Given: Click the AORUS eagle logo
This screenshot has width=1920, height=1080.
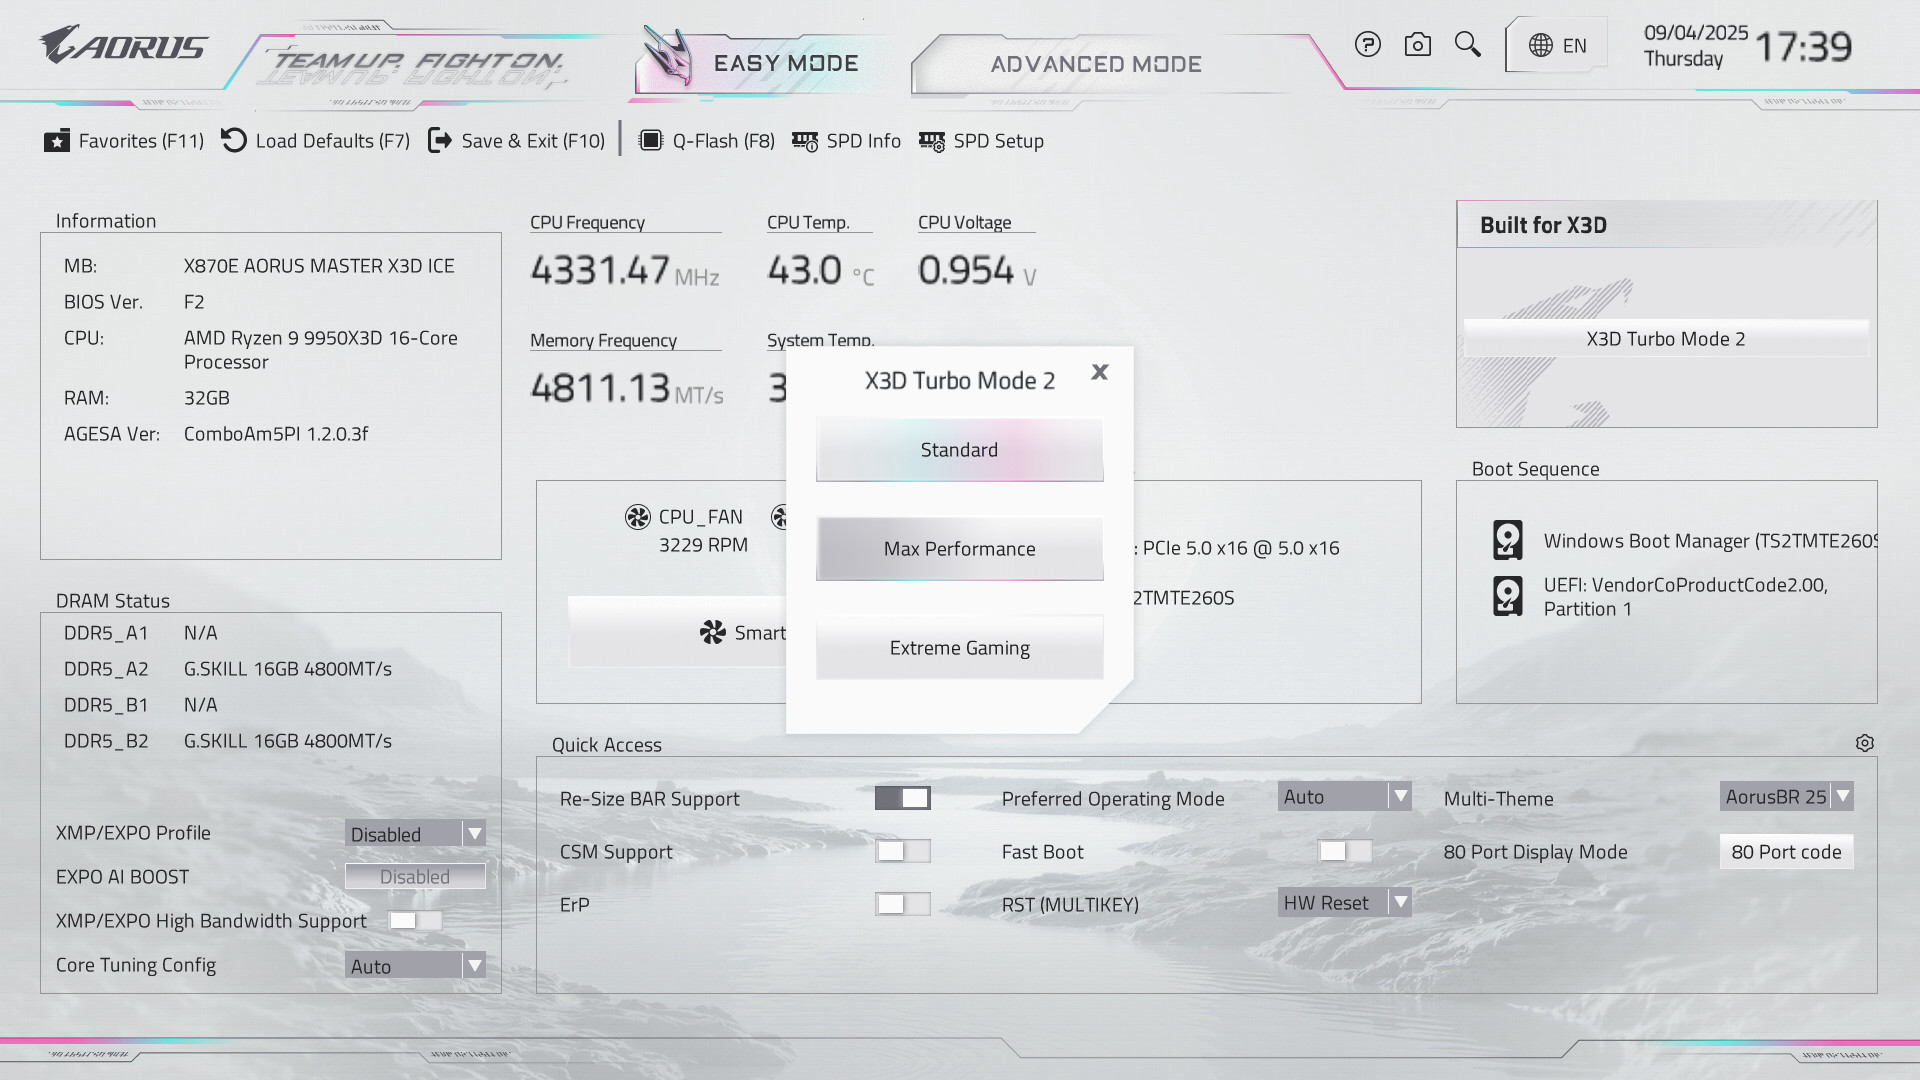Looking at the screenshot, I should [x=124, y=45].
